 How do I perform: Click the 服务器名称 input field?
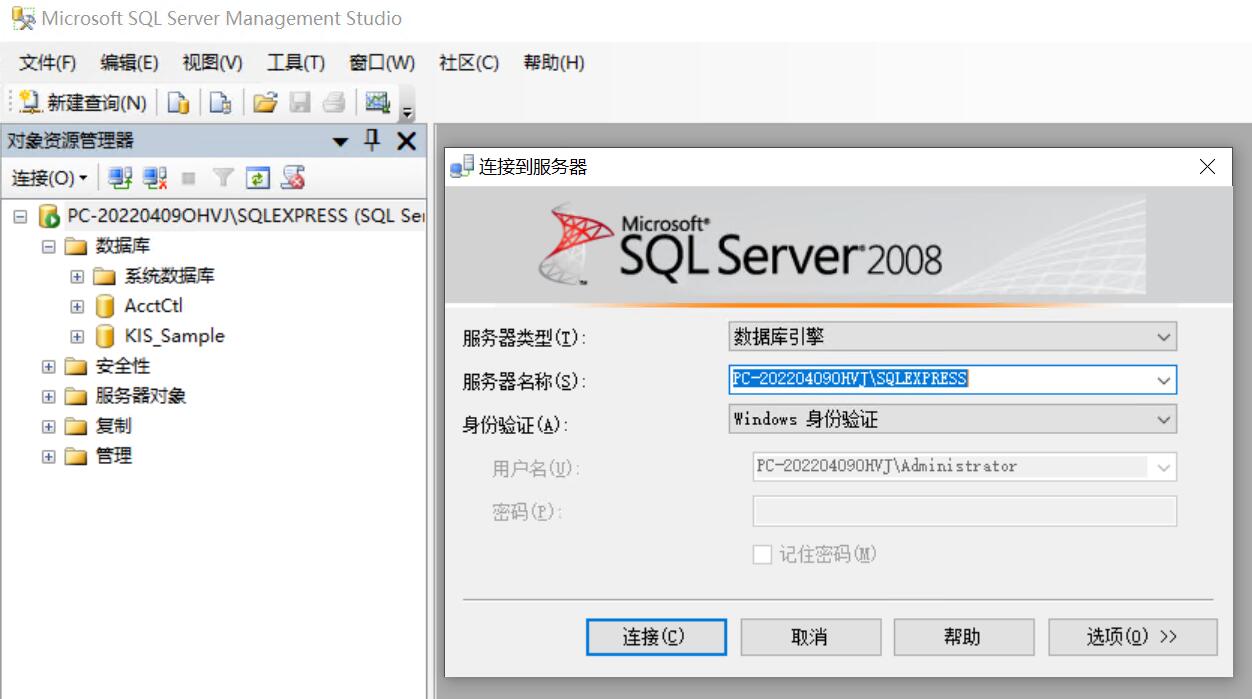pos(938,380)
